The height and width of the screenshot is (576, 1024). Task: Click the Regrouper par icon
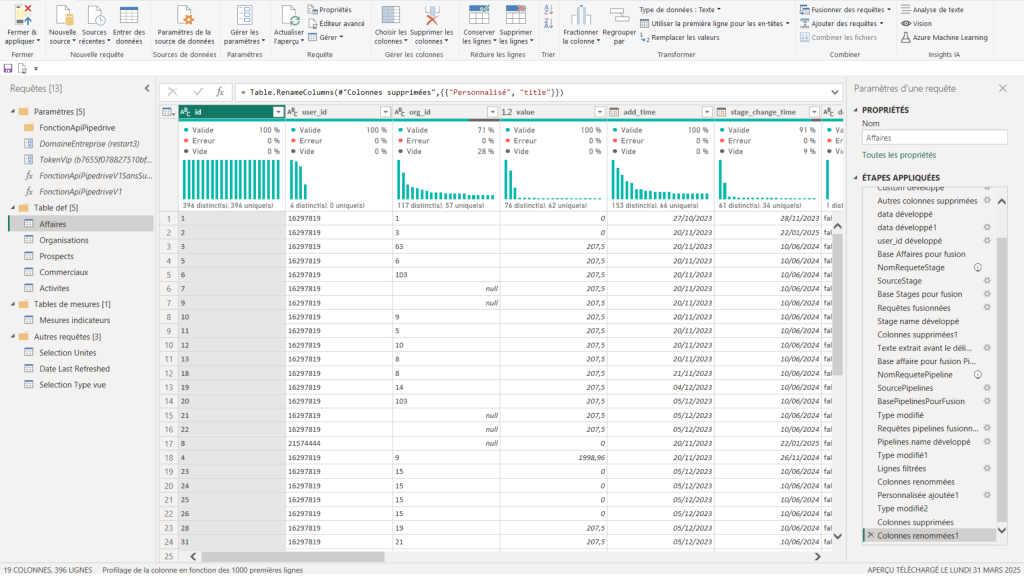[x=619, y=15]
